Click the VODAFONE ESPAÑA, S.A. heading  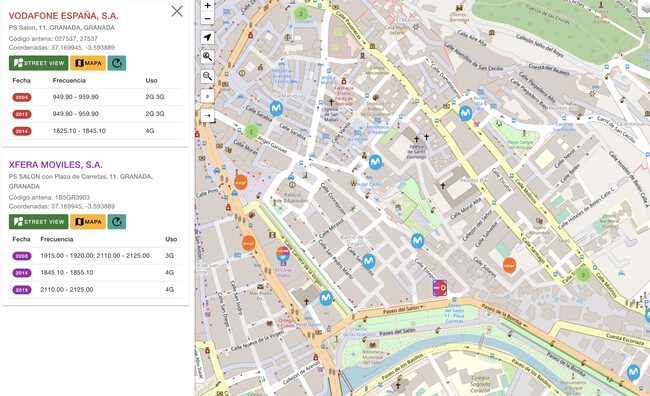63,16
